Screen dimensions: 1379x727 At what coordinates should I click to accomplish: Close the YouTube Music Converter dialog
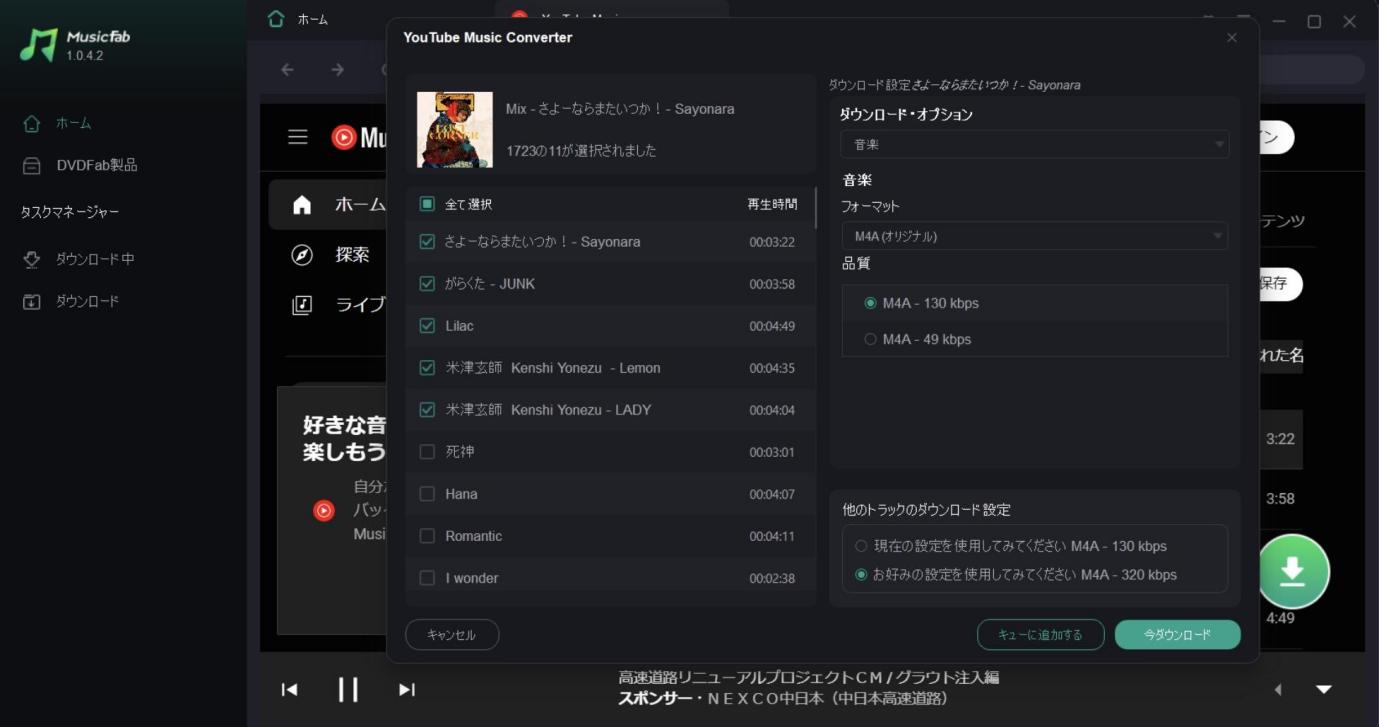click(1232, 38)
